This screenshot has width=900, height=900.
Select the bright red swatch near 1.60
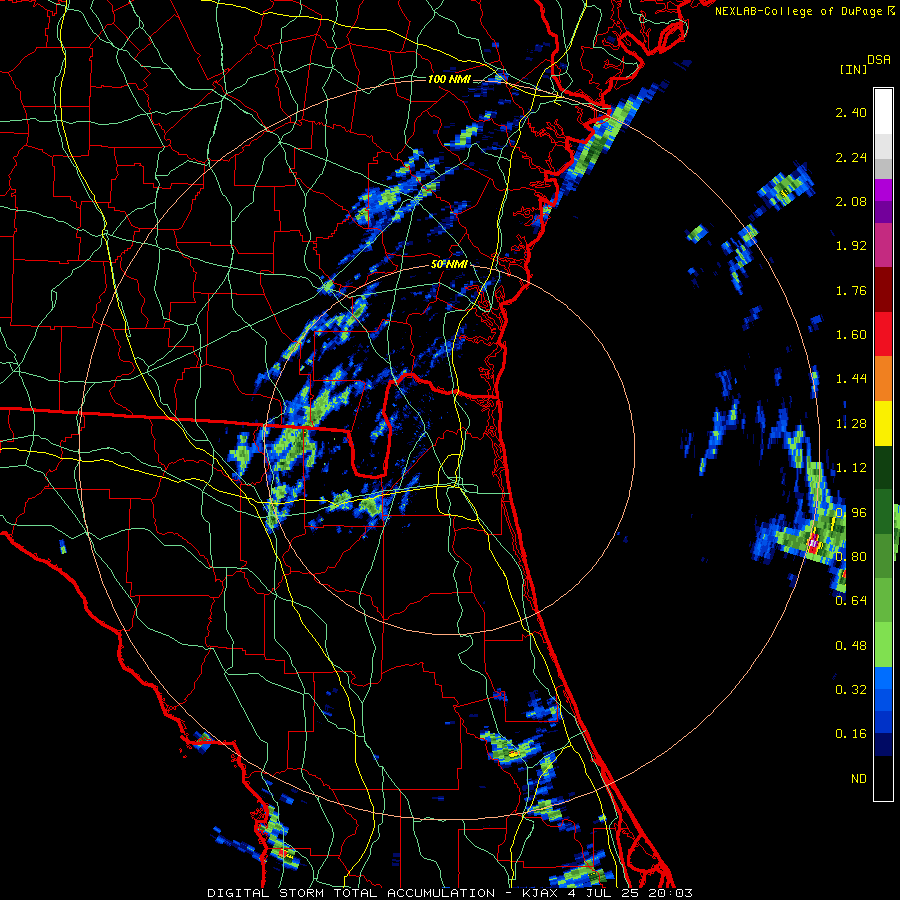click(883, 334)
